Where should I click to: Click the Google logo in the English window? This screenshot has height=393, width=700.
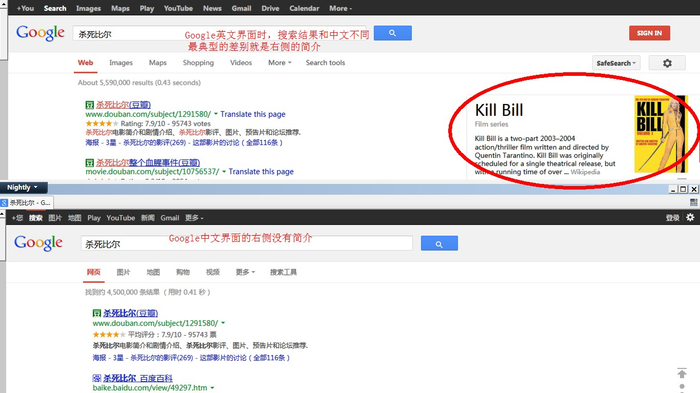point(40,33)
